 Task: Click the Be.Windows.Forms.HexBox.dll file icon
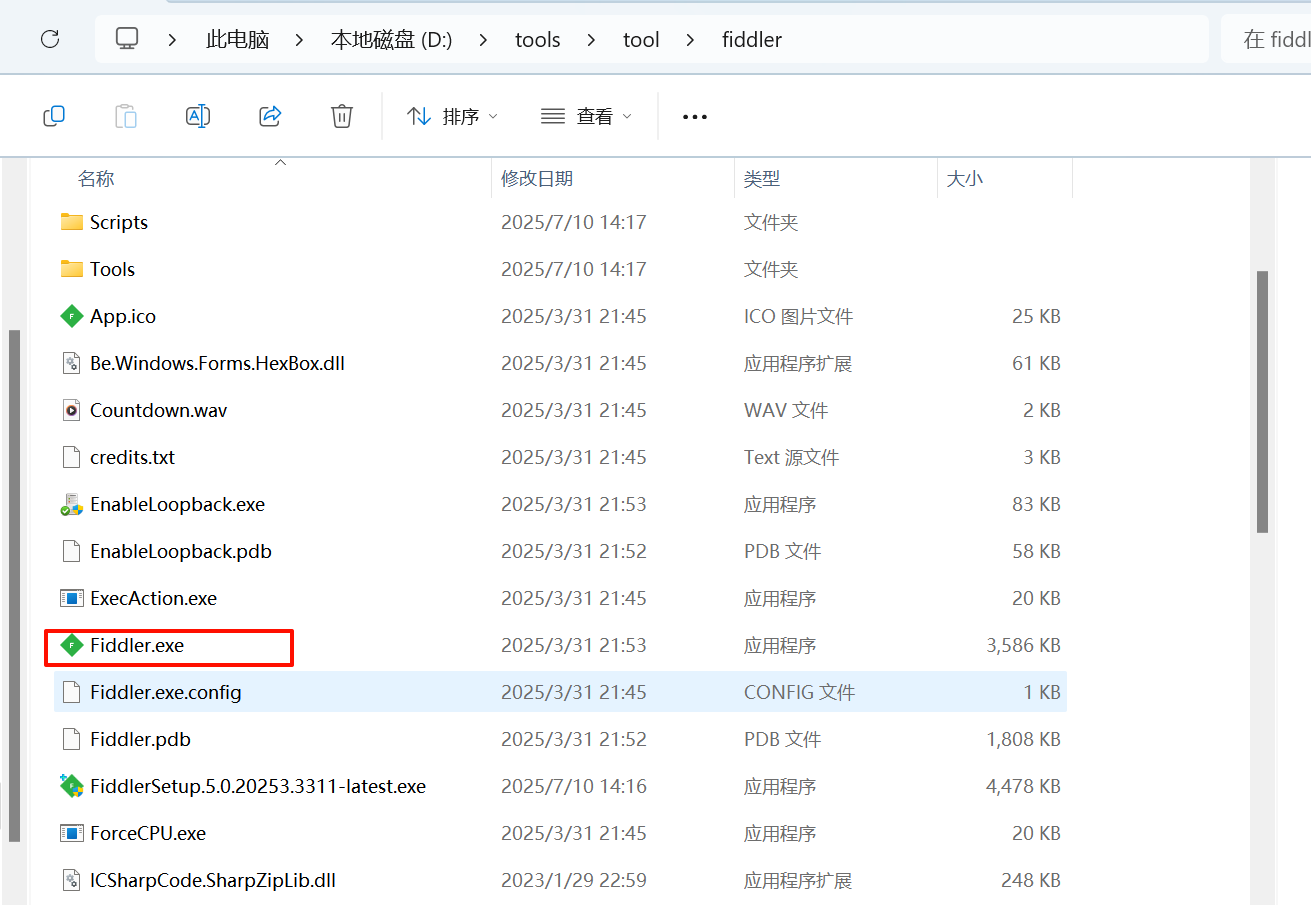71,363
